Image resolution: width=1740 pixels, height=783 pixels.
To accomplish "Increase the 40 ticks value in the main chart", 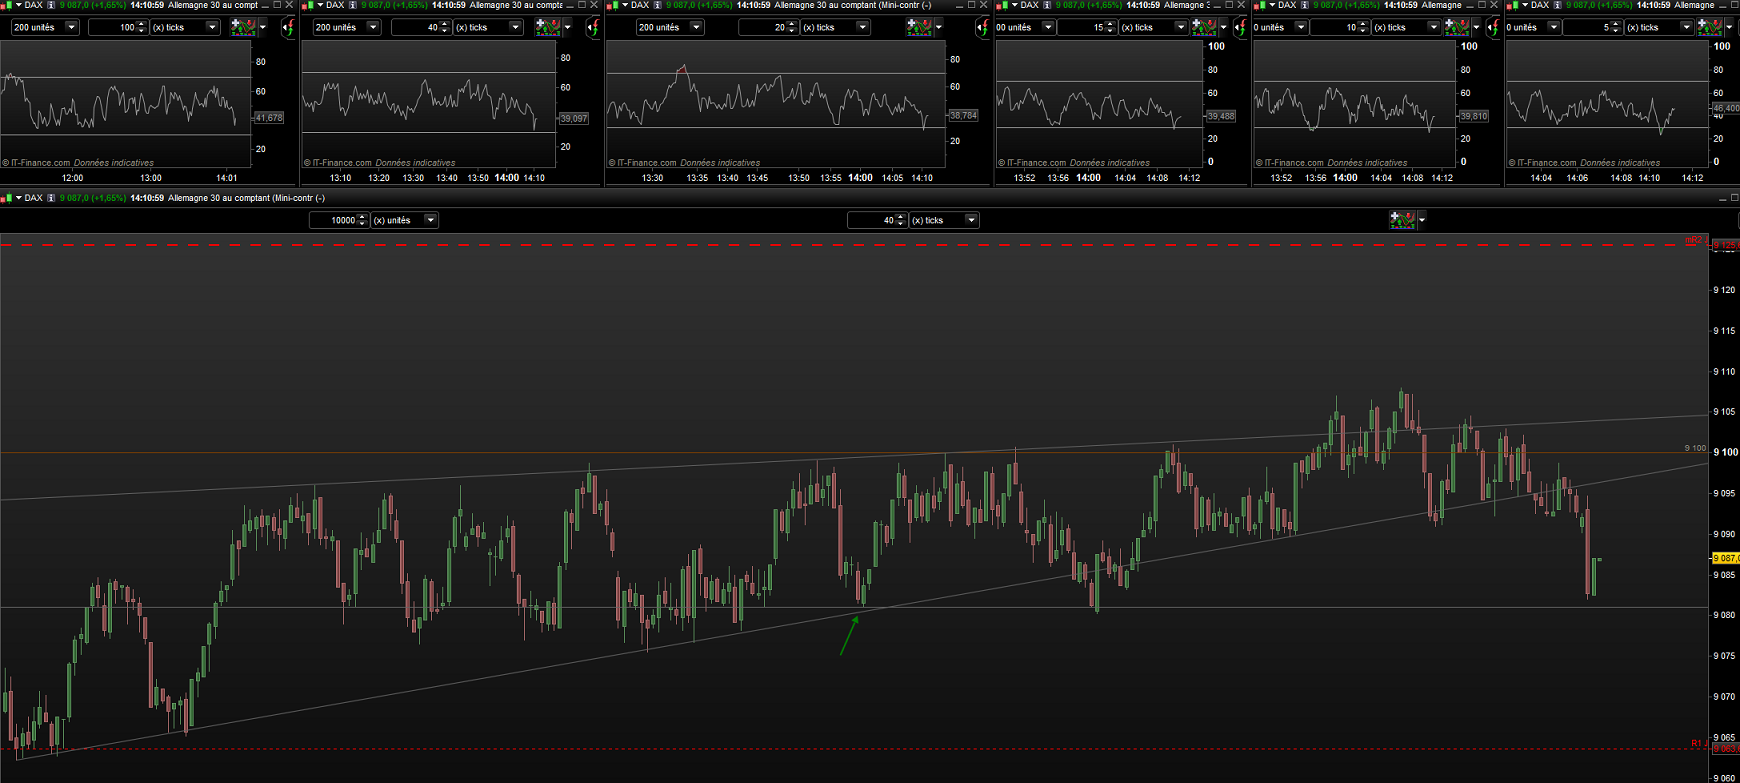I will (901, 217).
